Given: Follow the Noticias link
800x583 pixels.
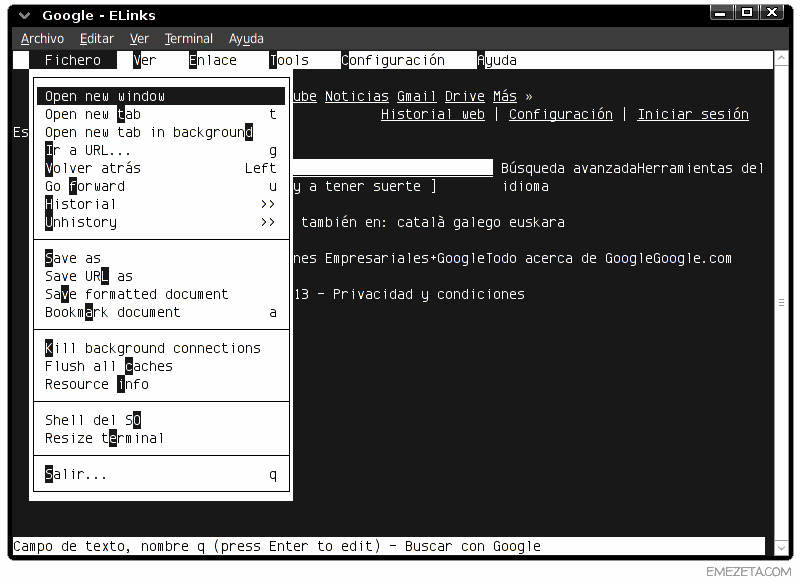Looking at the screenshot, I should [357, 96].
